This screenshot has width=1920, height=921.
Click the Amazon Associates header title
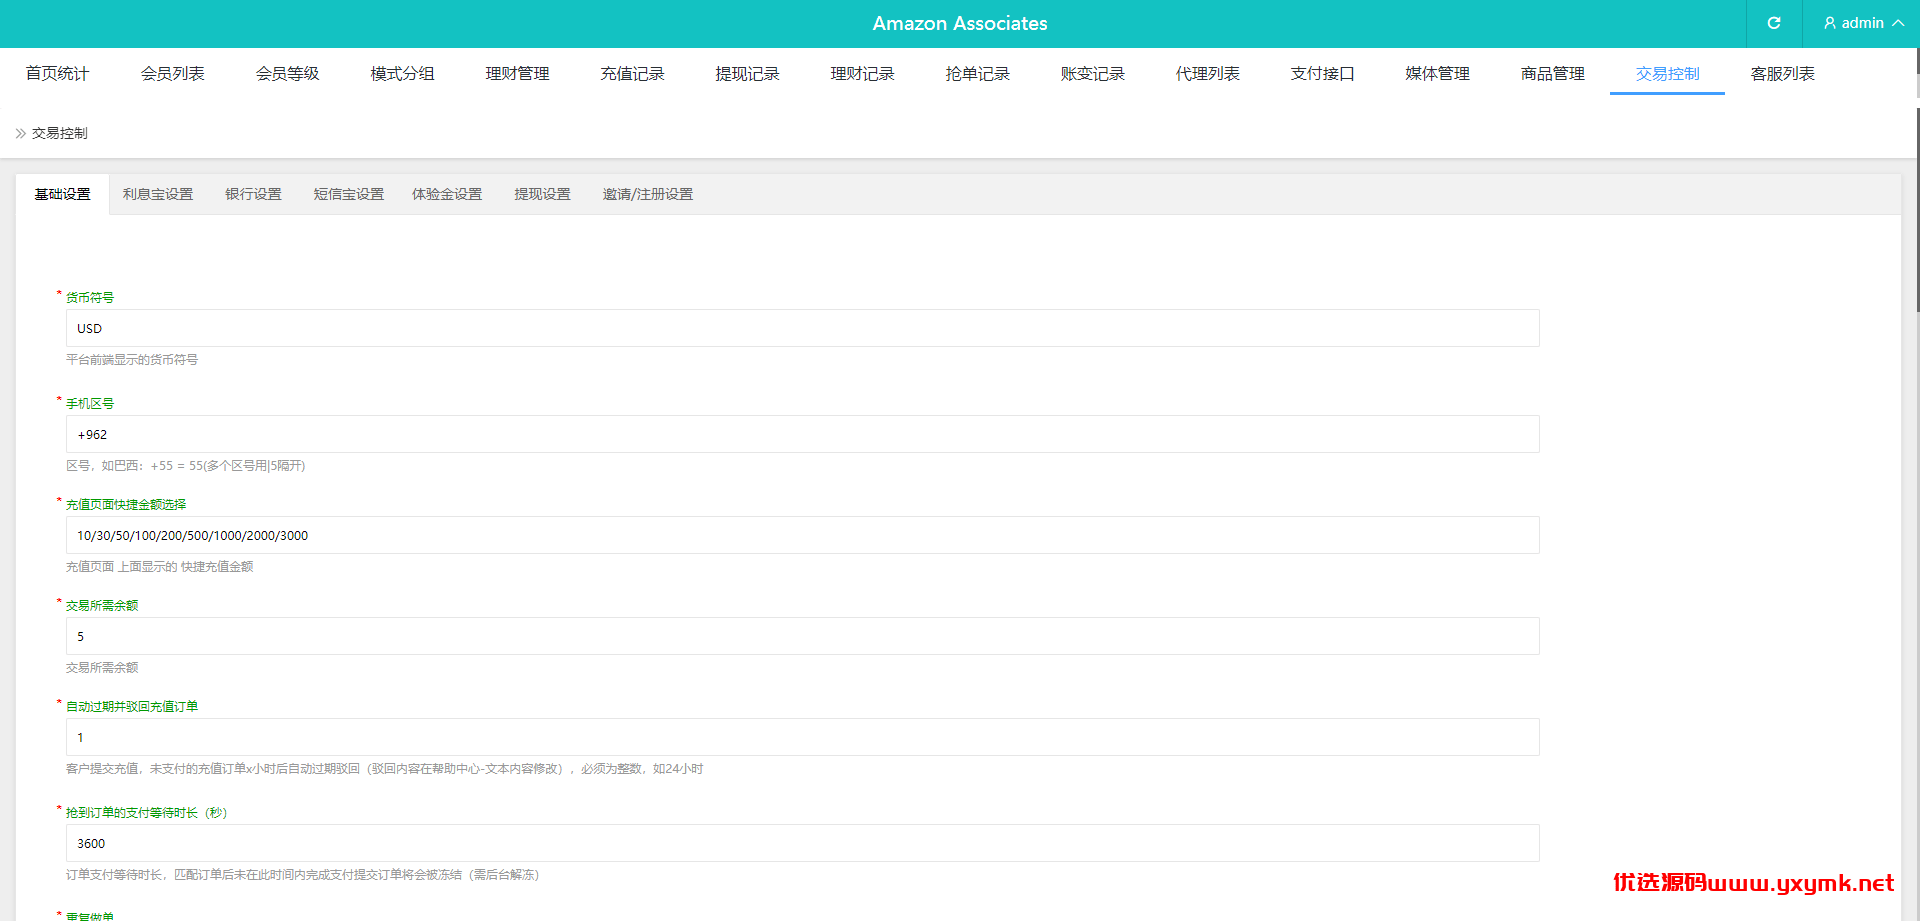pos(960,23)
